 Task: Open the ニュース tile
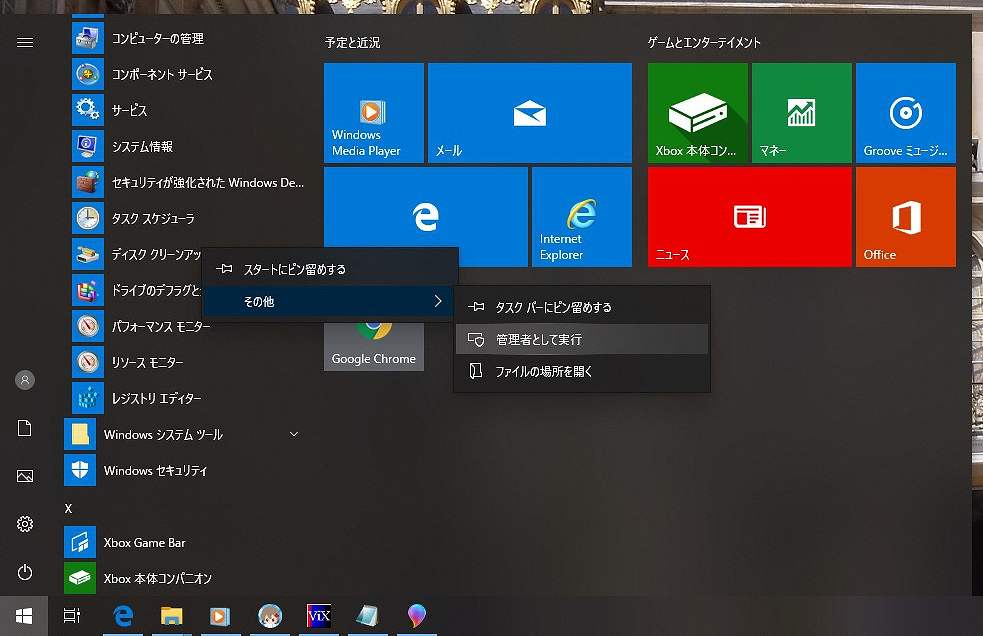click(x=750, y=217)
